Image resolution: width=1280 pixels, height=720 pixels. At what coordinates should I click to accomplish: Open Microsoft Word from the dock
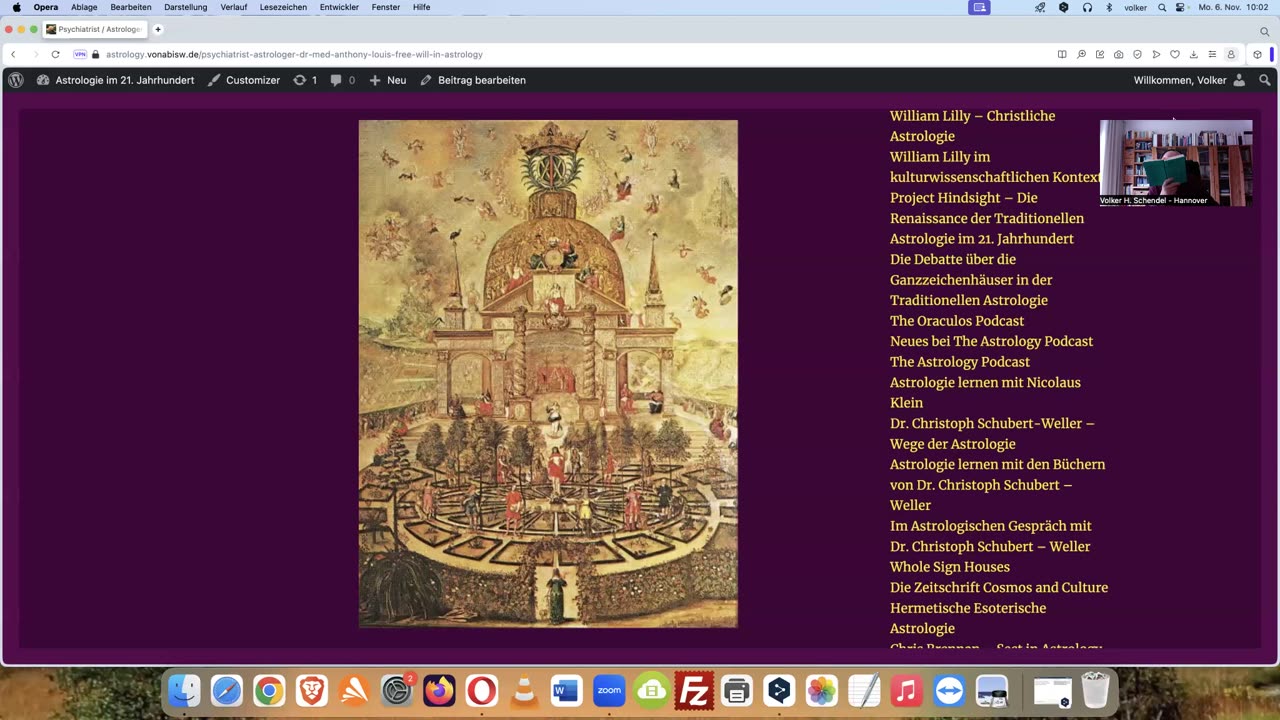[566, 691]
